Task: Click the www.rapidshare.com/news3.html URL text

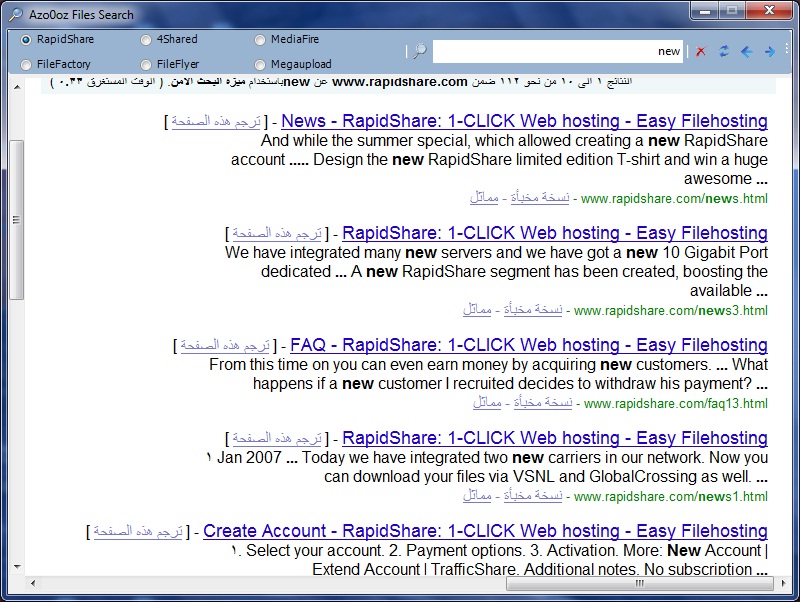Action: pyautogui.click(x=670, y=310)
